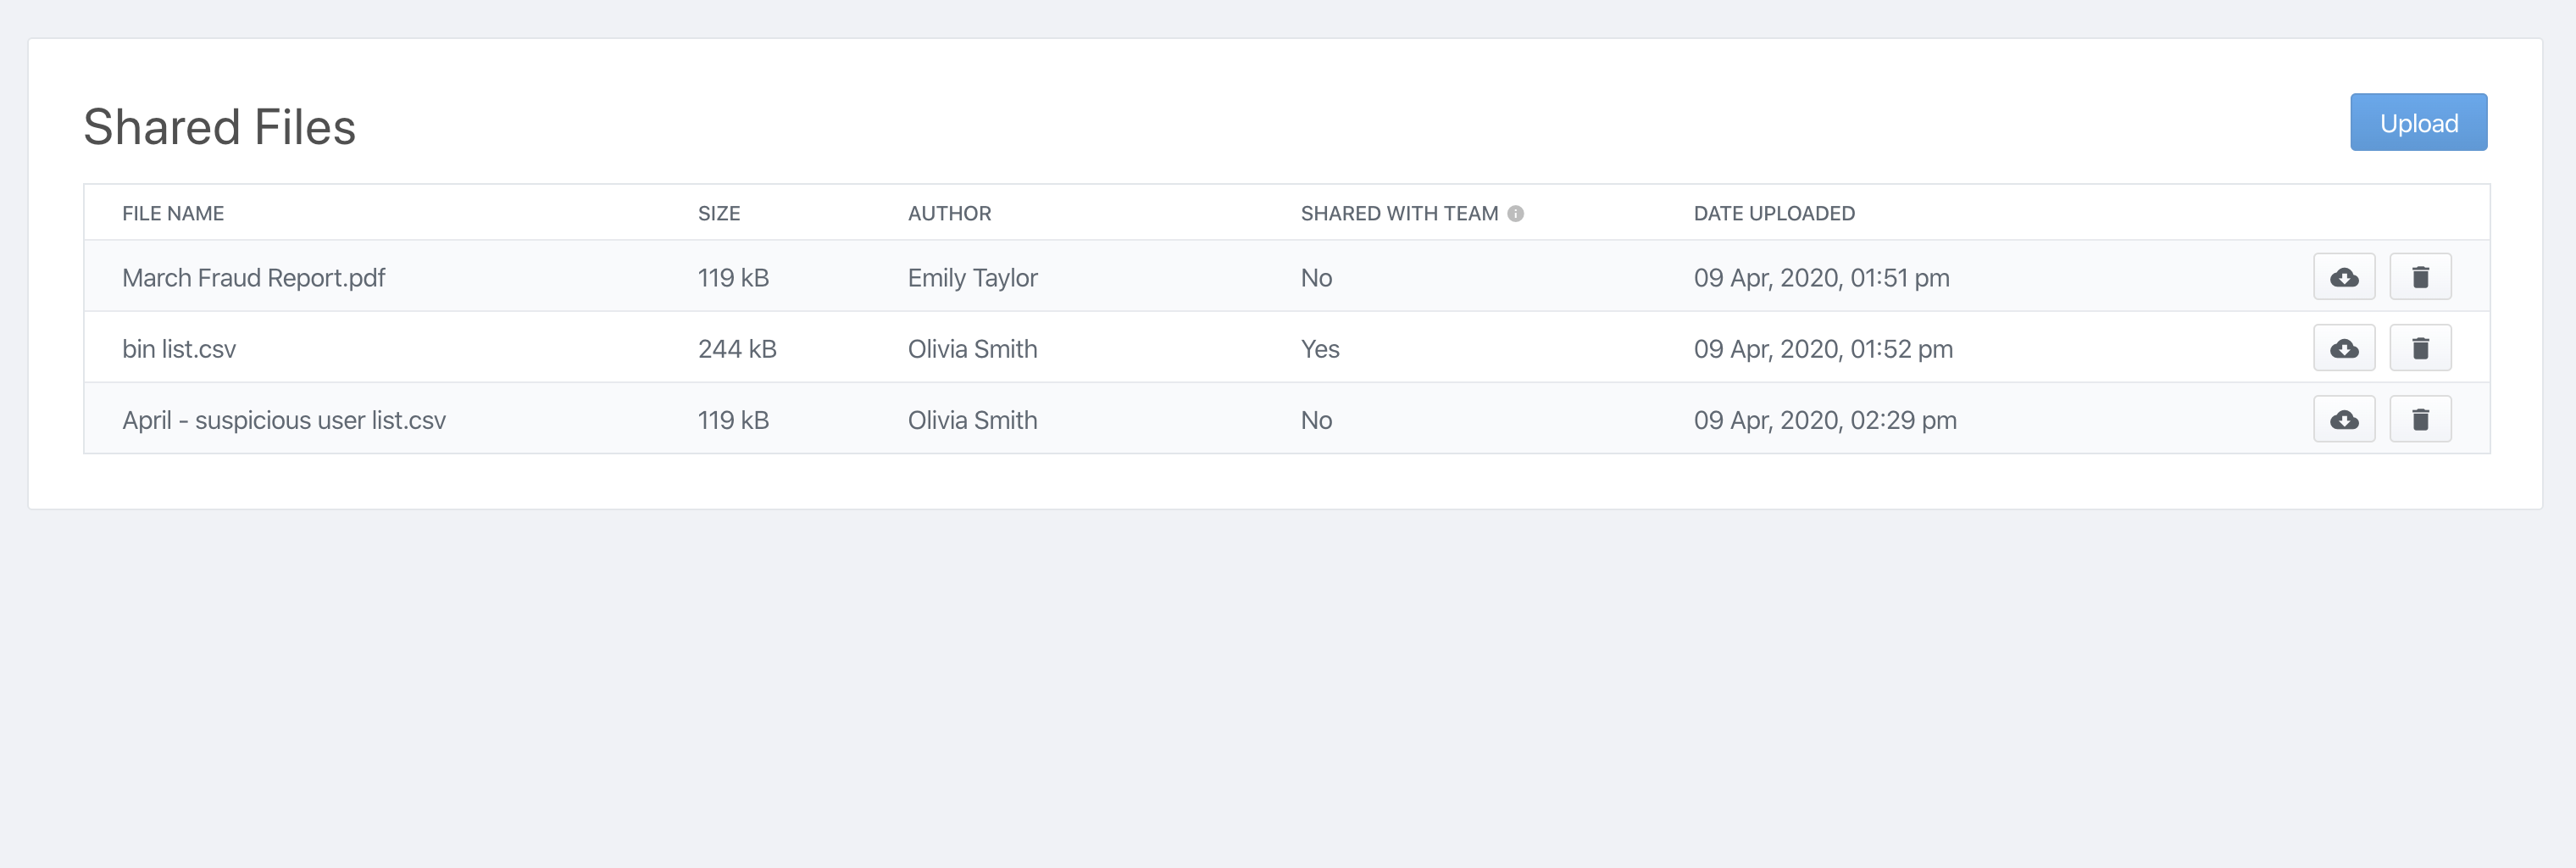Click the Yes shared status for bin list.csv
This screenshot has height=868, width=2576.
[x=1319, y=349]
